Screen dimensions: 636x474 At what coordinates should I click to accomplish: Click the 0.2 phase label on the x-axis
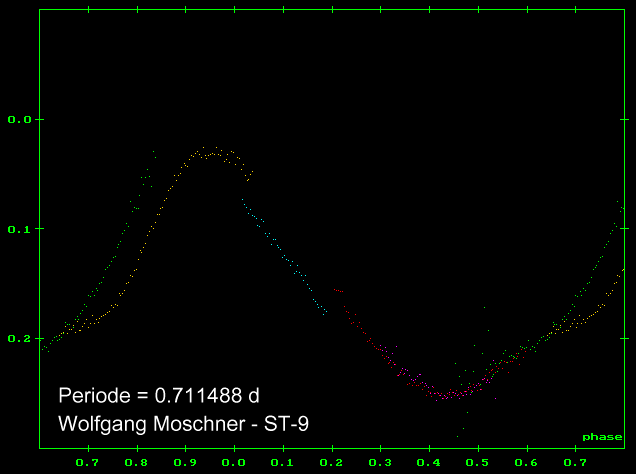(x=331, y=464)
